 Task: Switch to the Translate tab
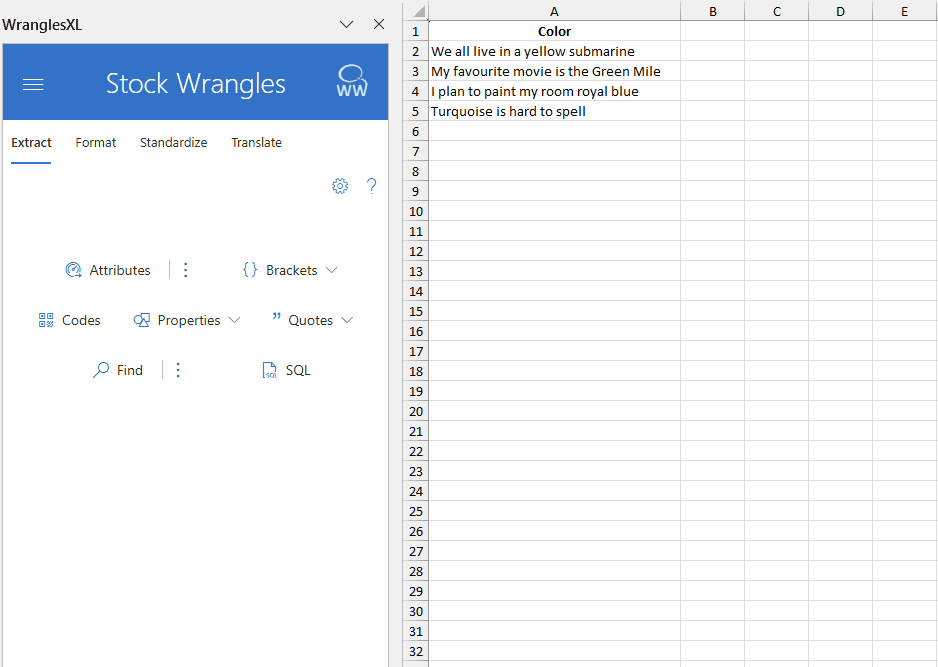point(257,142)
